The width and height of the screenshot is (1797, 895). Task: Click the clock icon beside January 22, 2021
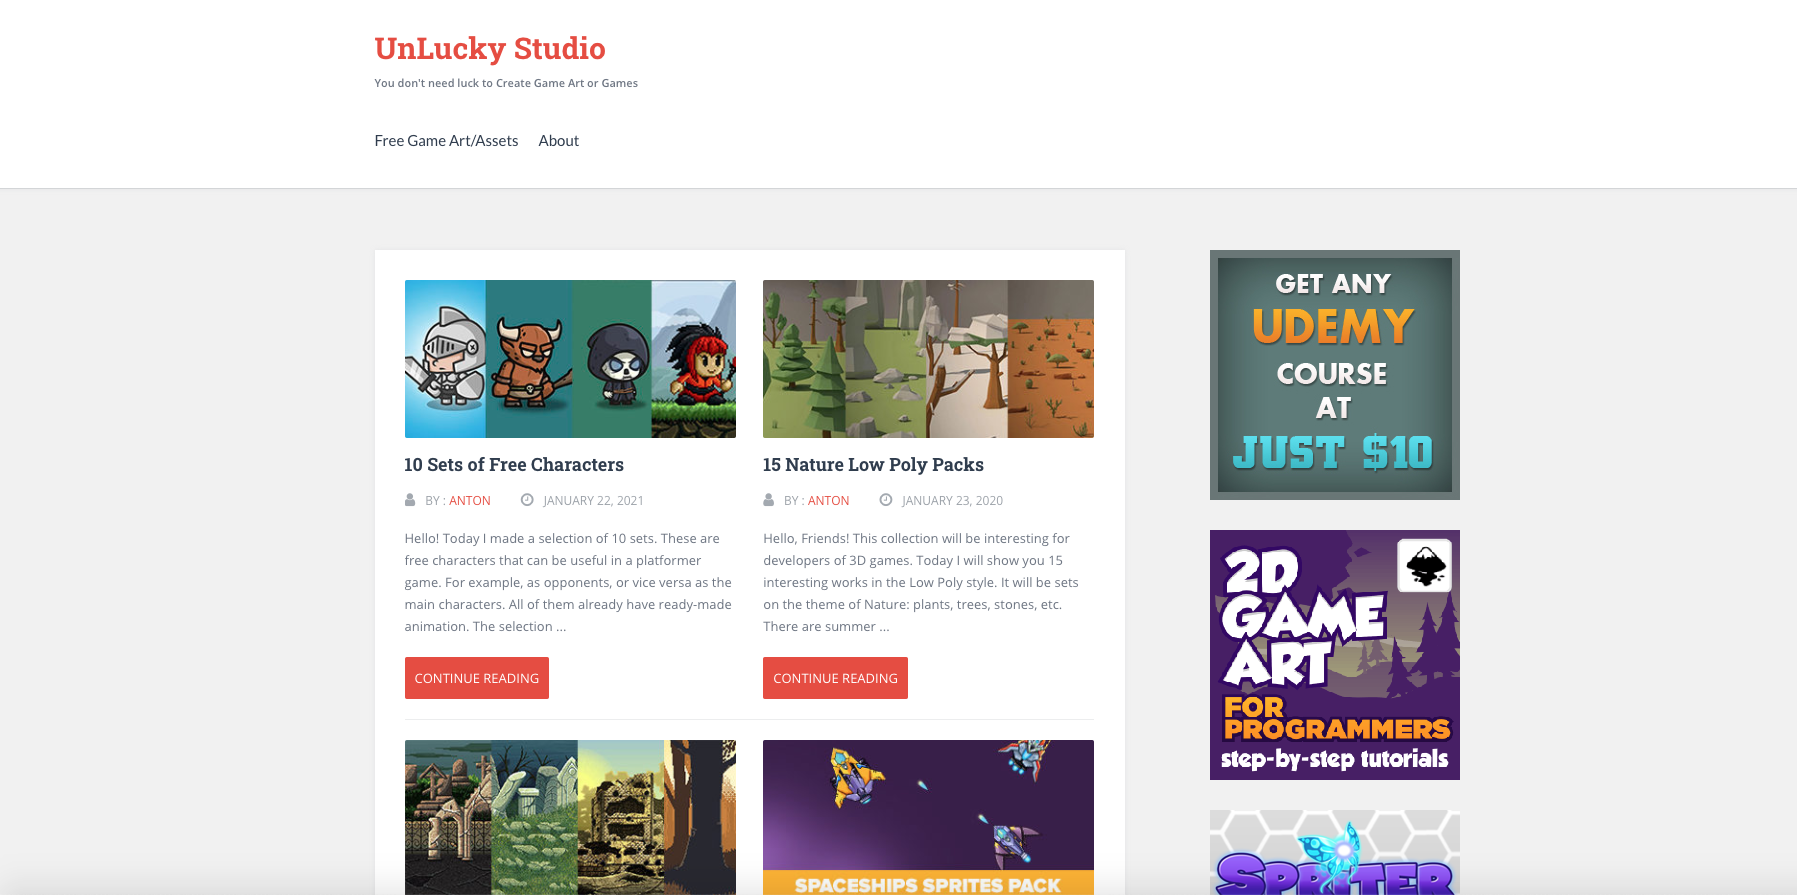[x=527, y=500]
